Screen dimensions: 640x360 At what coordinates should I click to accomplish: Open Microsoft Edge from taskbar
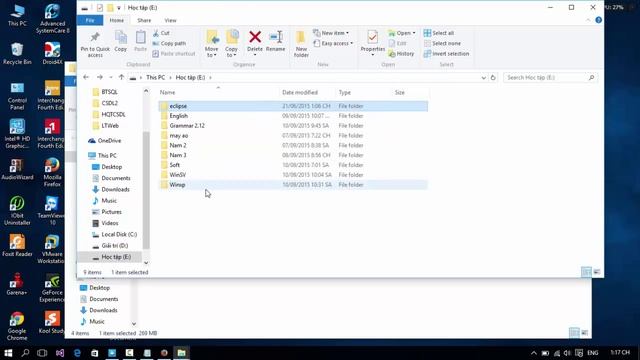pos(77,353)
